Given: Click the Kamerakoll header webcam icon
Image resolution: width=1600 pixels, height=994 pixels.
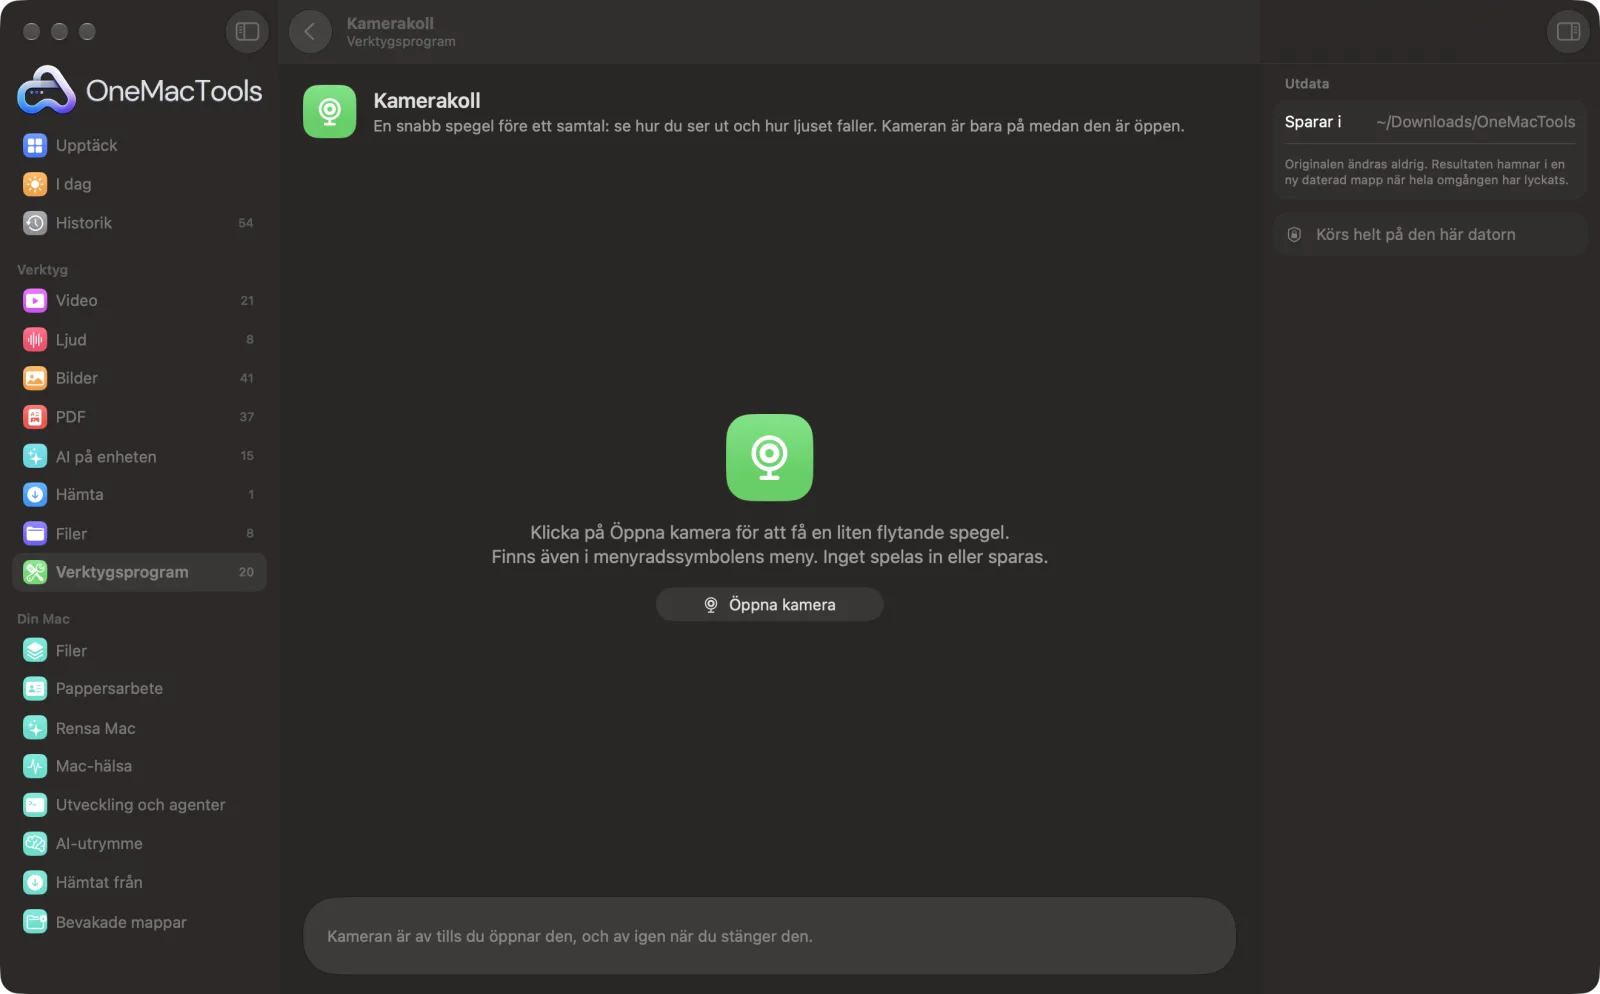Looking at the screenshot, I should coord(330,111).
